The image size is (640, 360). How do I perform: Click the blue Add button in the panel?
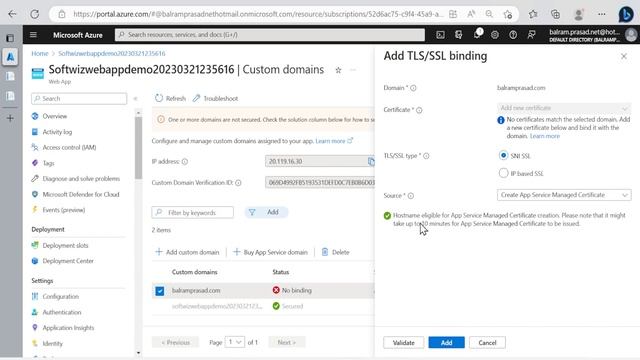click(x=446, y=342)
